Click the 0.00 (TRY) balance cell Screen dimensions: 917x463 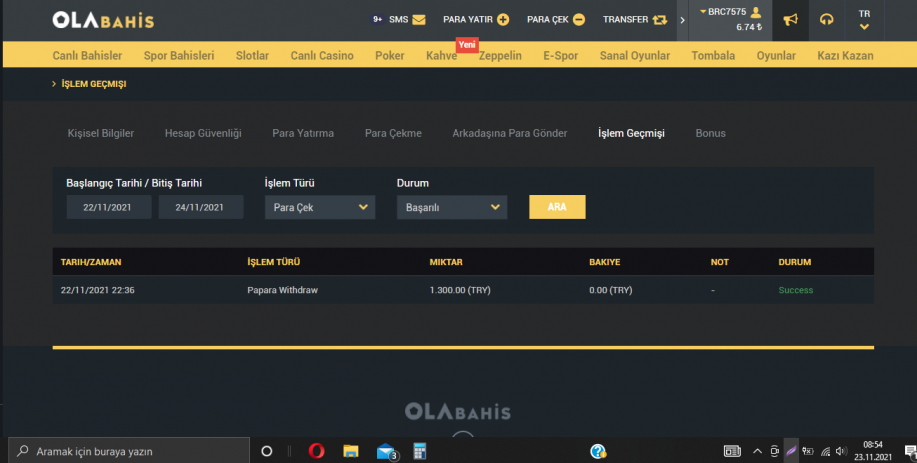tap(611, 290)
